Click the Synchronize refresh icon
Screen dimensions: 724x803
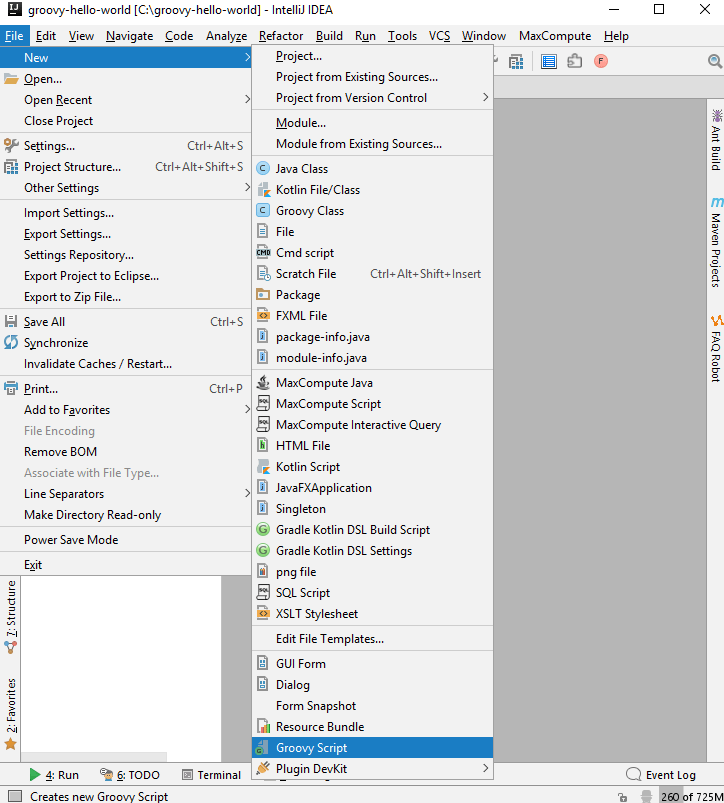point(11,343)
